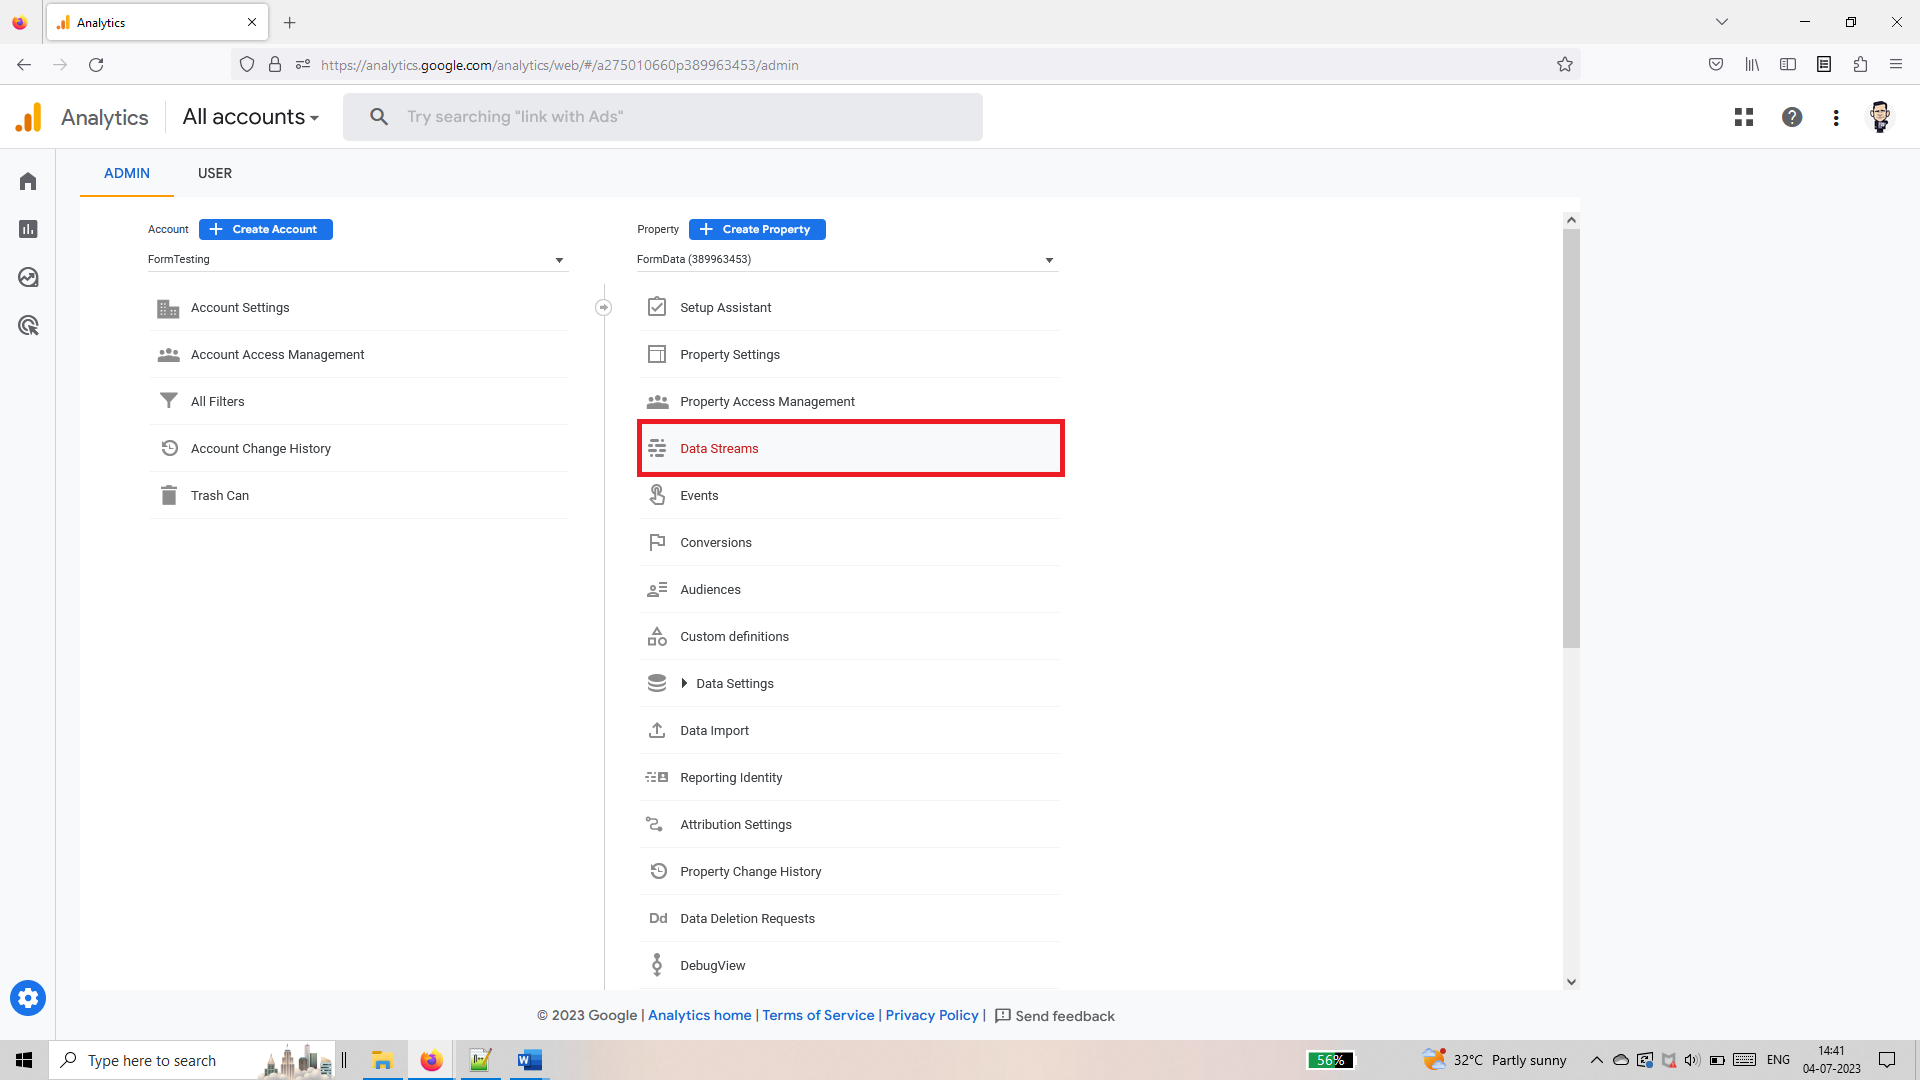Open Property Access Management
This screenshot has width=1920, height=1080.
[x=850, y=401]
